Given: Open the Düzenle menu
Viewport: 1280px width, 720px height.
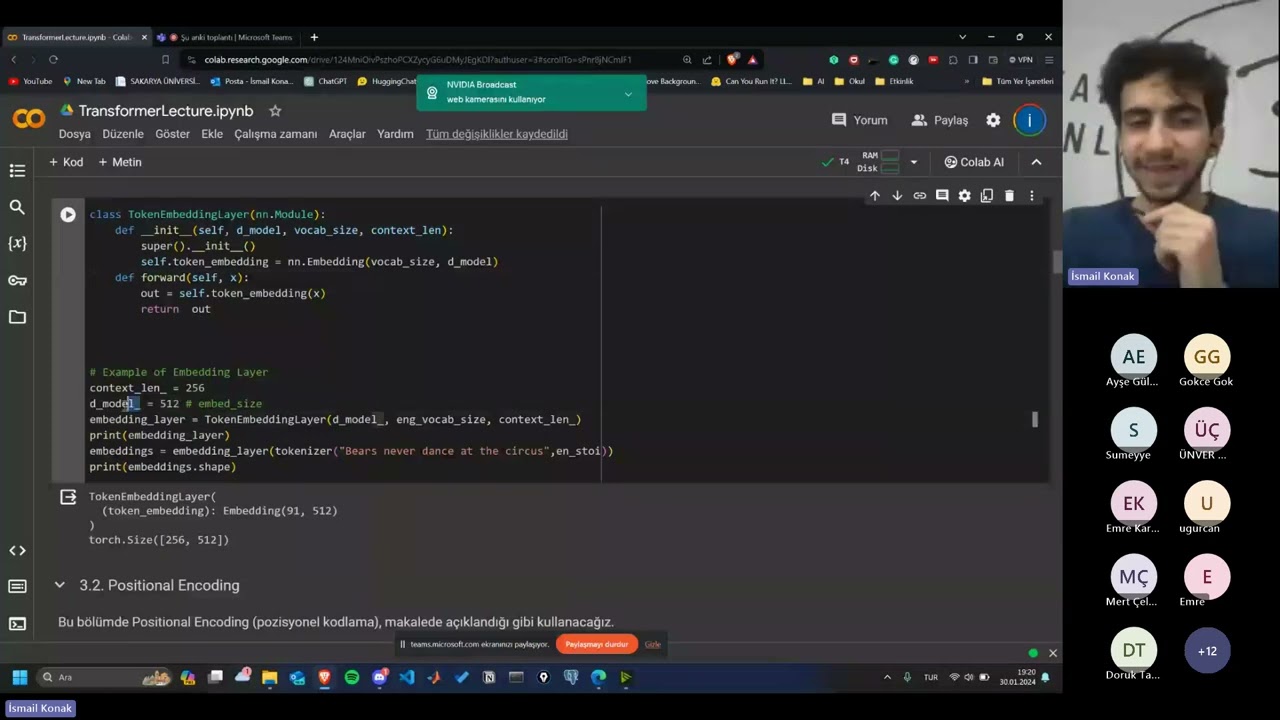Looking at the screenshot, I should click(123, 134).
